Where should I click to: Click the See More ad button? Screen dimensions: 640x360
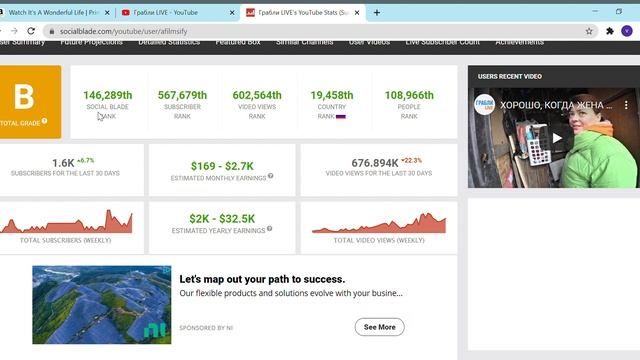click(x=380, y=327)
